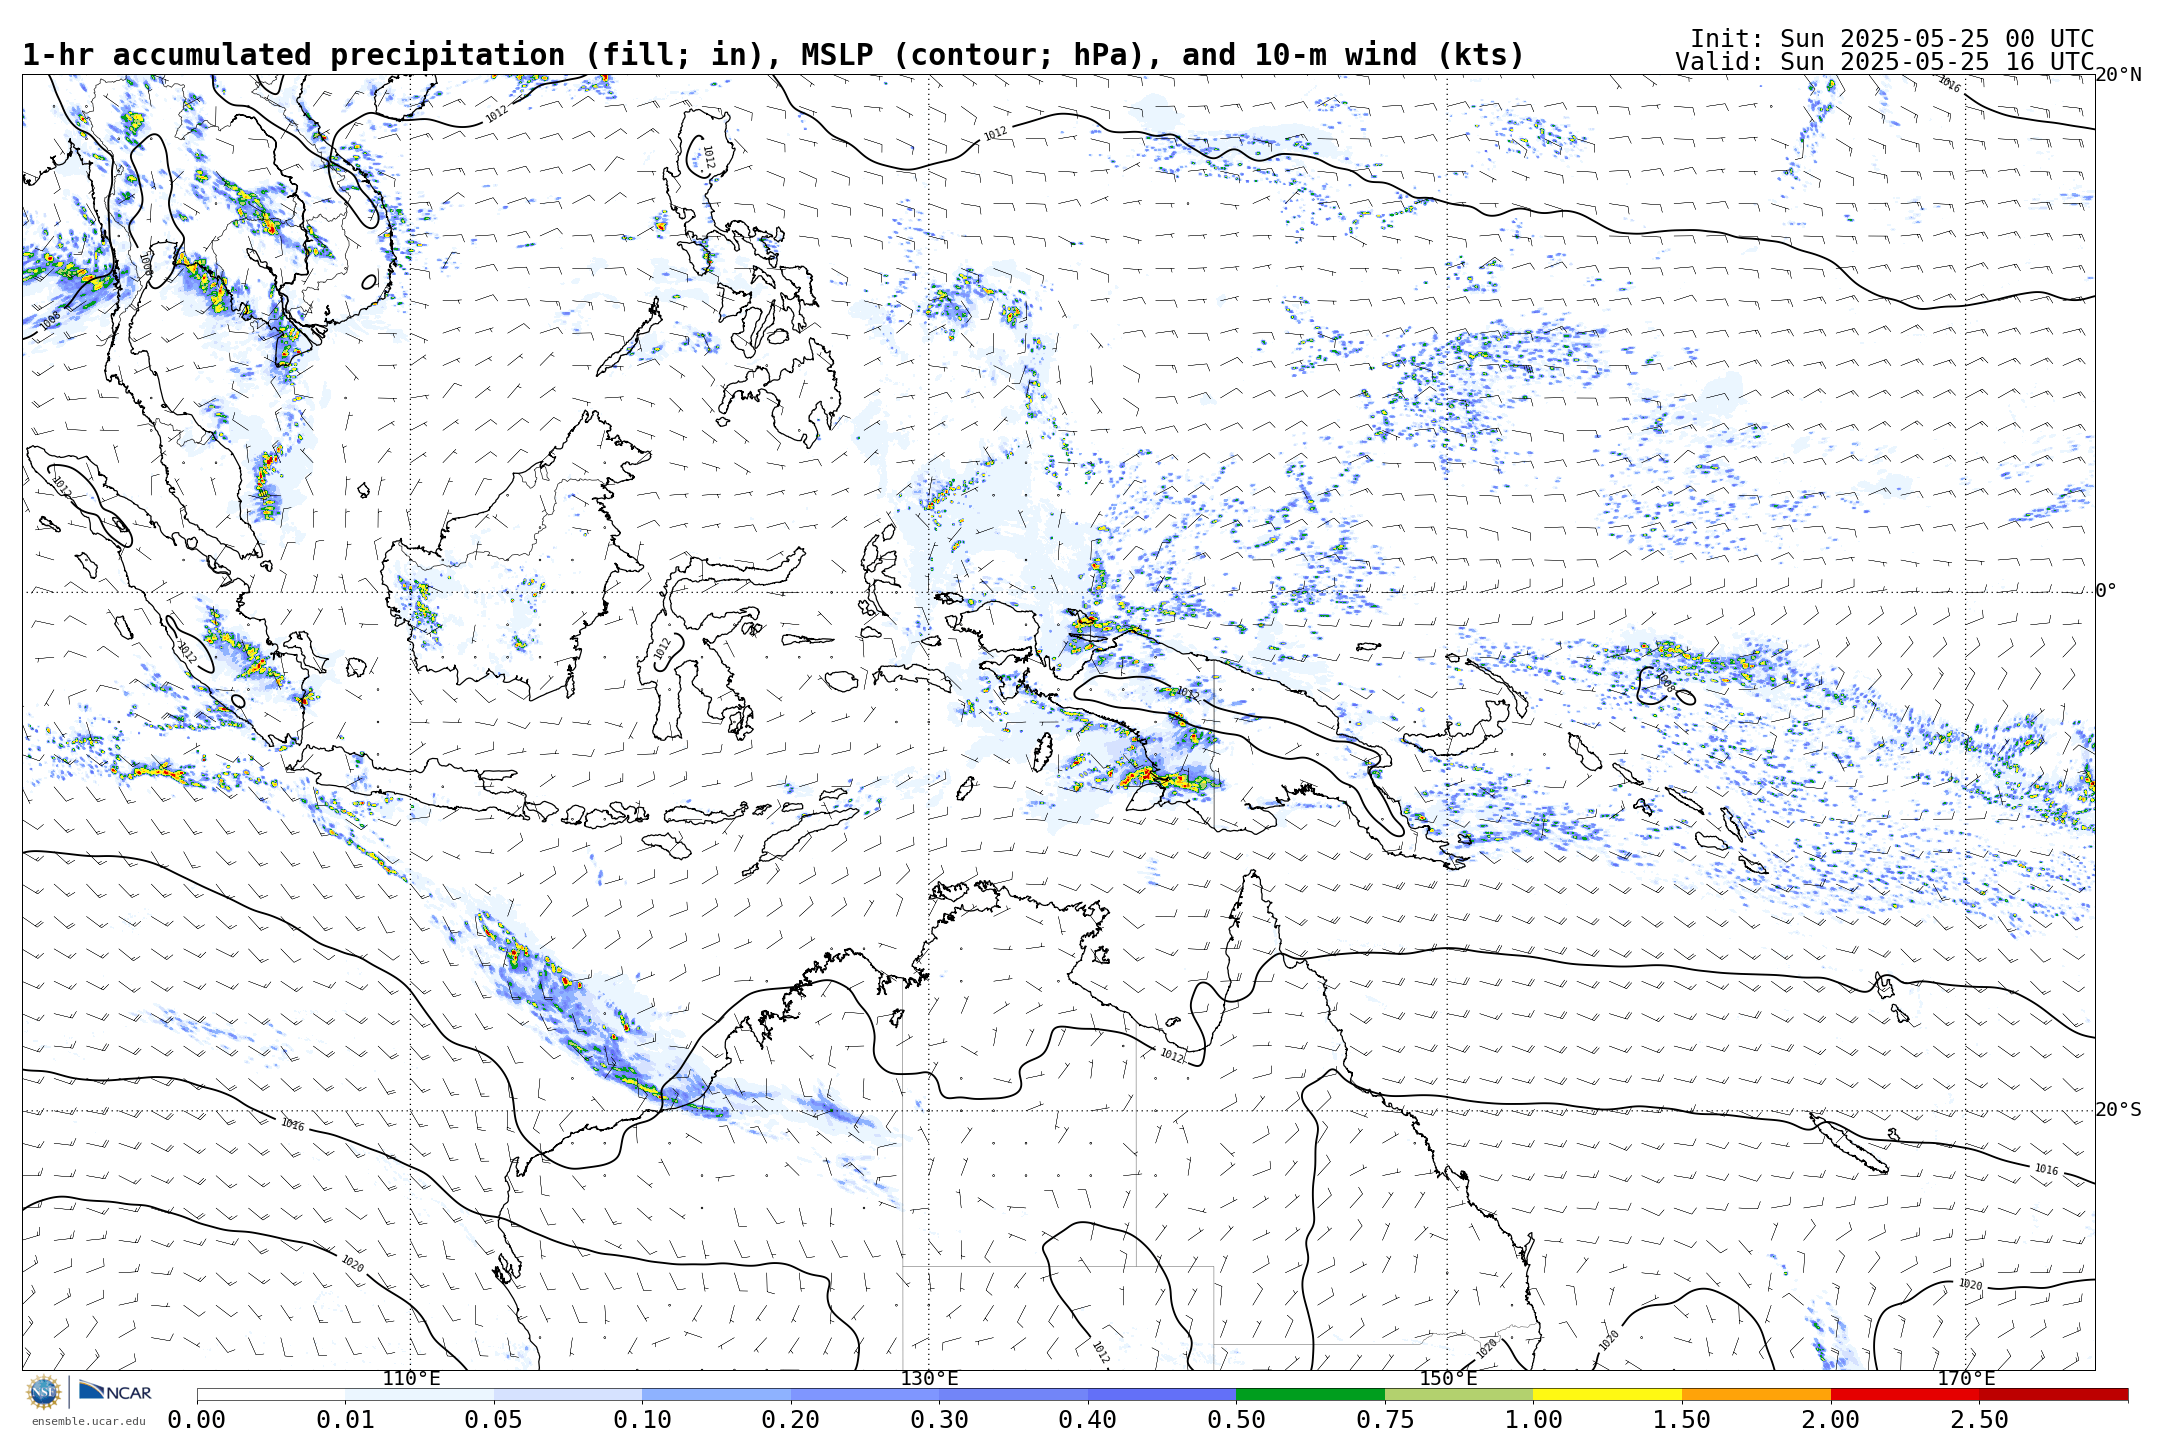Click the 'Valid: Sun 2025-05-25 16 UTC' text
Screen dimensions: 2160x1433
pos(1885,62)
